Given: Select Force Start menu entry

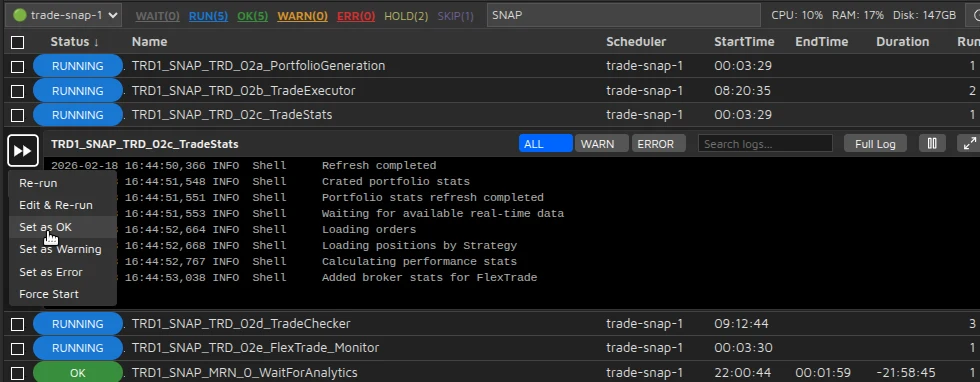Looking at the screenshot, I should 62,294.
